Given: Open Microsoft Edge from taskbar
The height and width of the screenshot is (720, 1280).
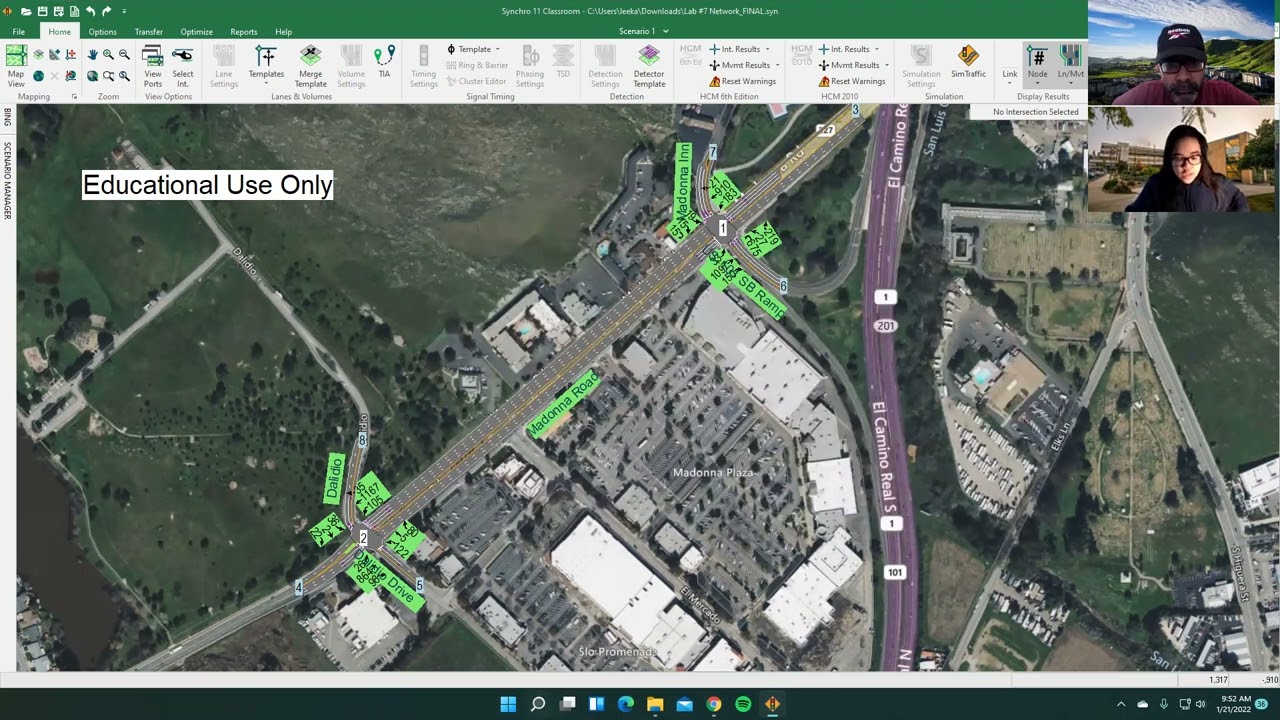Looking at the screenshot, I should (626, 704).
